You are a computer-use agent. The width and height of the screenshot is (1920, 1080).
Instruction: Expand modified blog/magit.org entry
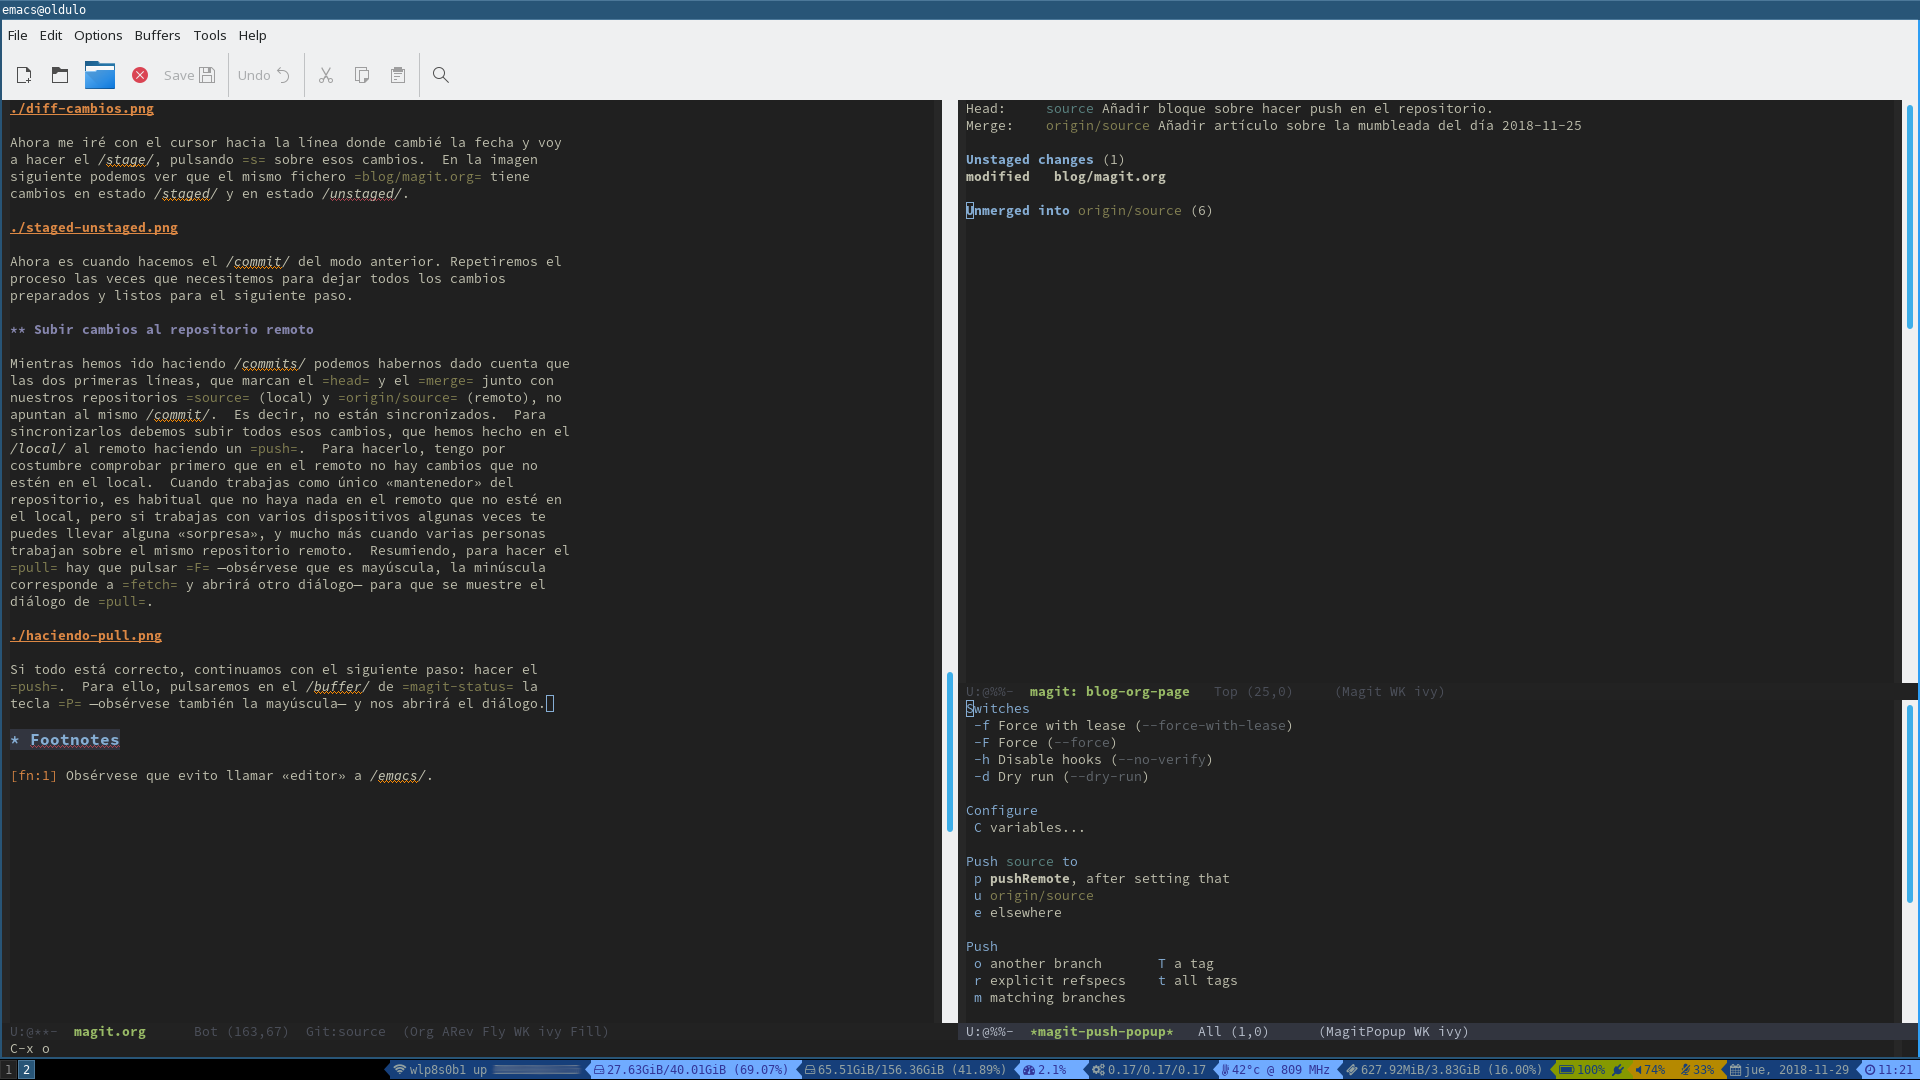[x=1066, y=176]
